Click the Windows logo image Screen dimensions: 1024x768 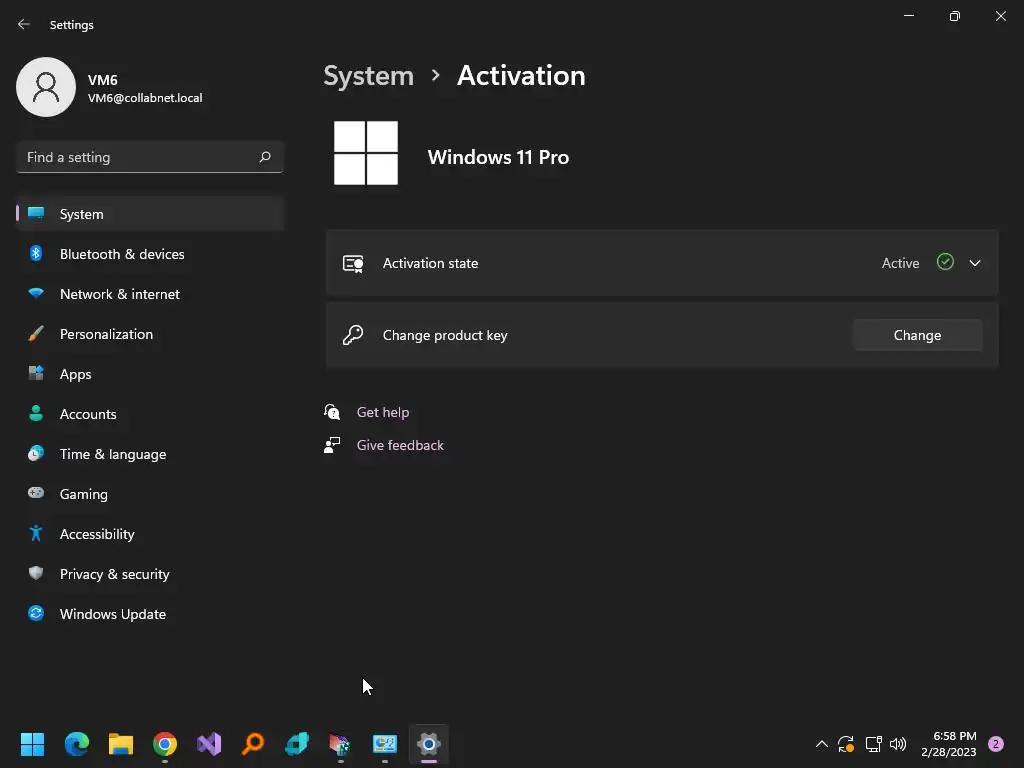point(366,153)
